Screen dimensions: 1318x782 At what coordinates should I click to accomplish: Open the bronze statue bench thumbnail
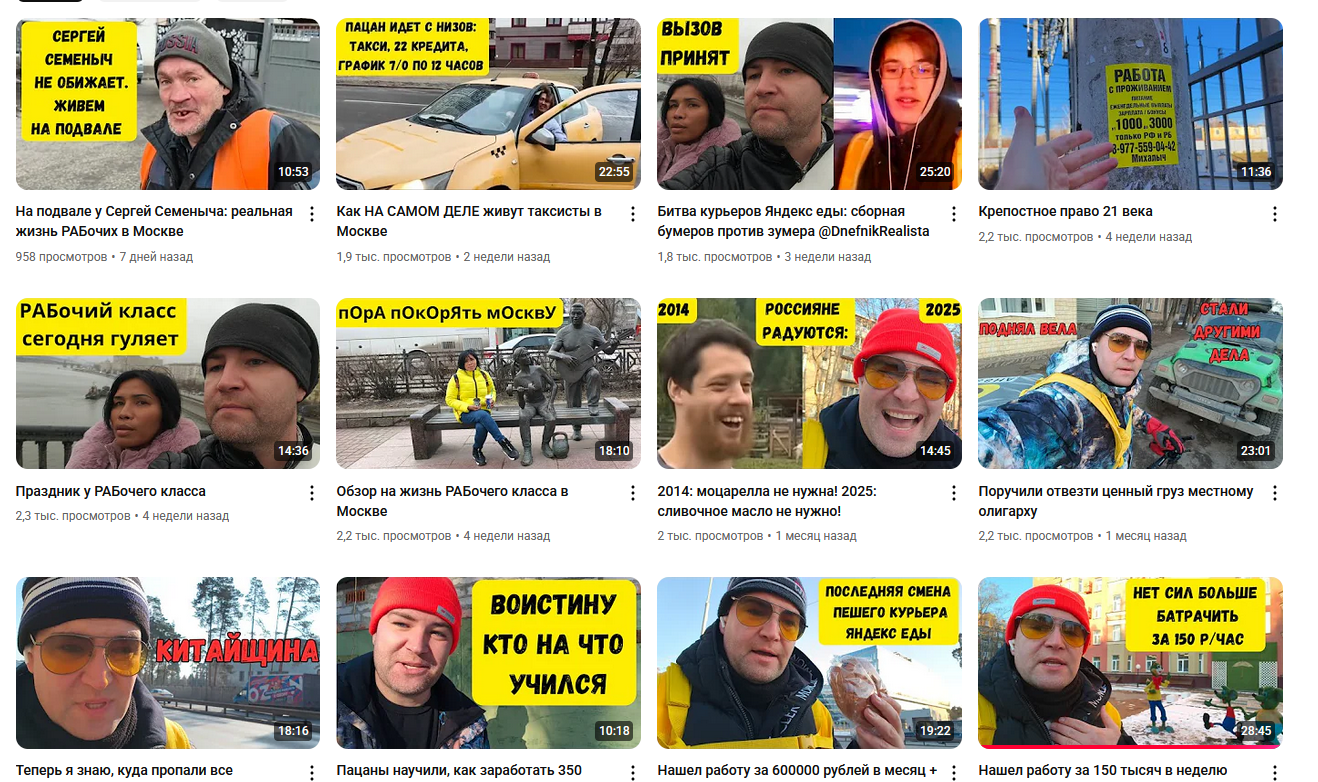point(488,383)
